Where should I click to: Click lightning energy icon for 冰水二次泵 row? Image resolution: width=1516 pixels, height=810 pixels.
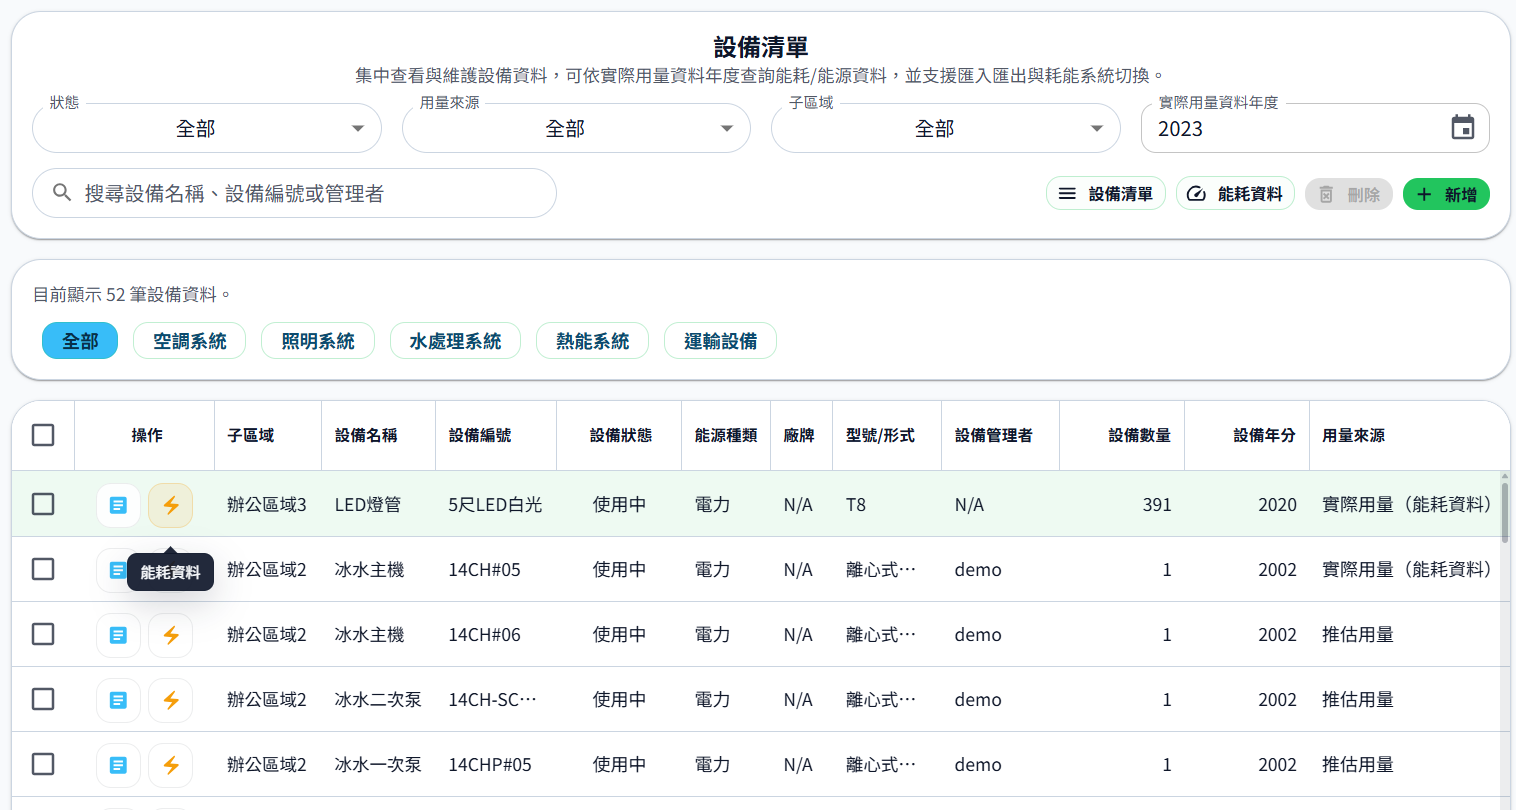tap(171, 700)
